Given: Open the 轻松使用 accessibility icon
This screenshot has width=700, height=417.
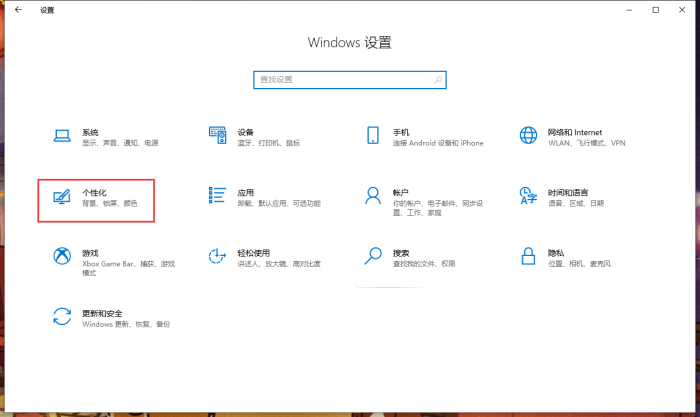Looking at the screenshot, I should 218,257.
